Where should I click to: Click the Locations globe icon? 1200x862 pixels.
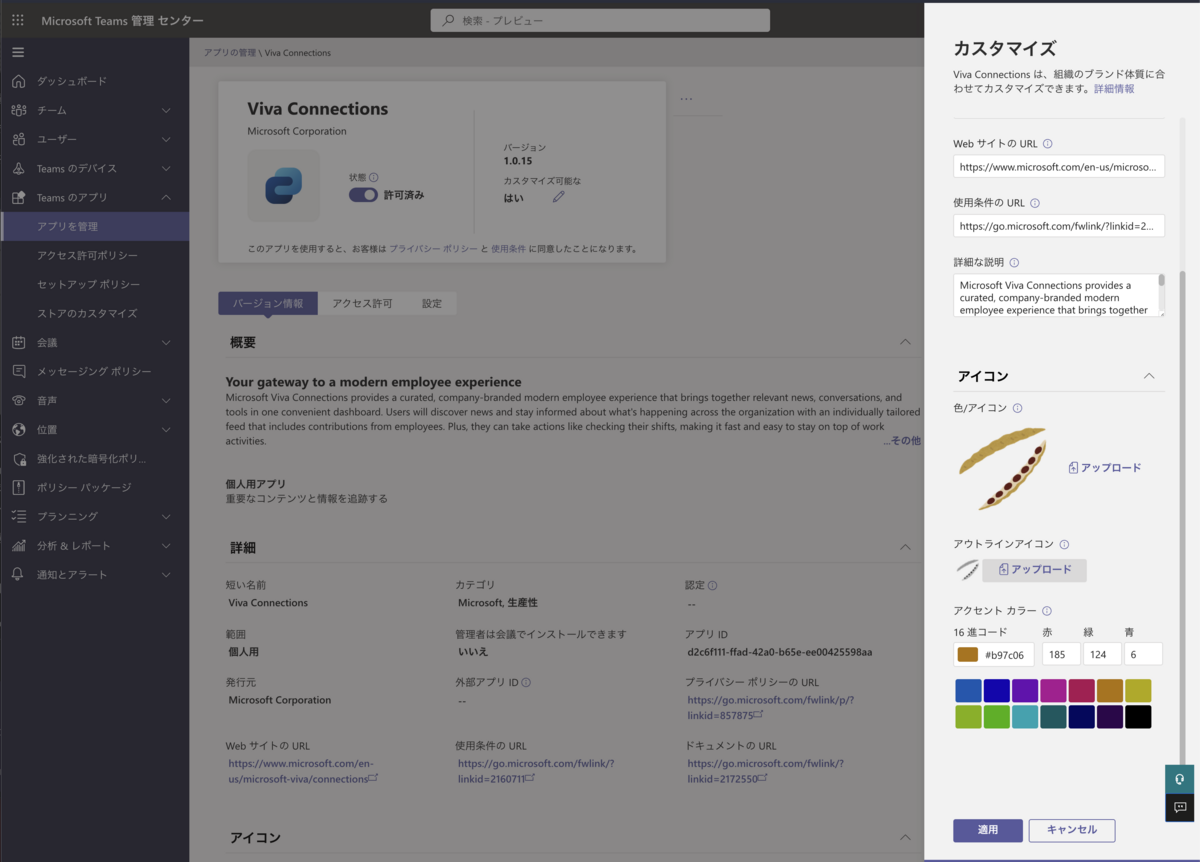coord(18,429)
